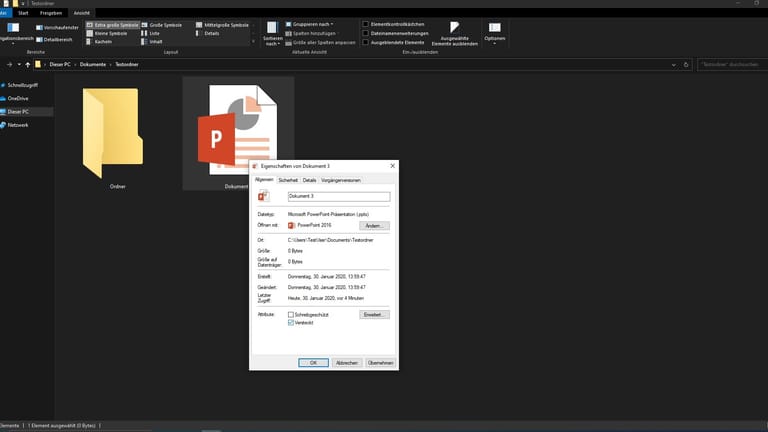
Task: Check the Schreibgeschützt attribute
Action: (291, 314)
